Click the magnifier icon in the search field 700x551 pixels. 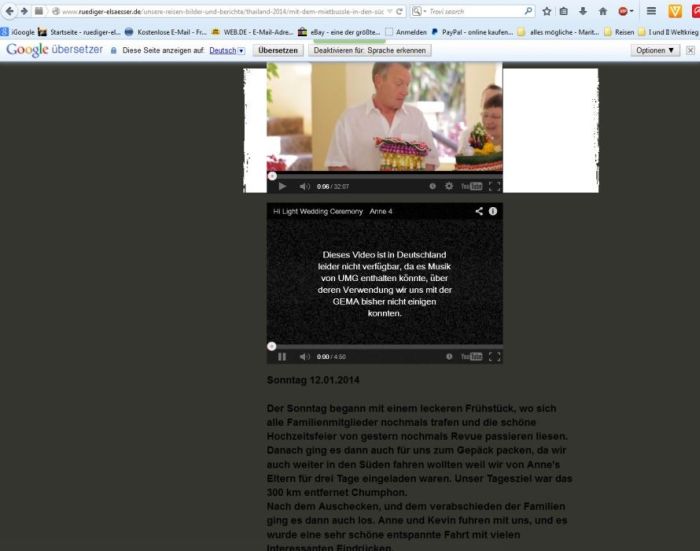528,11
